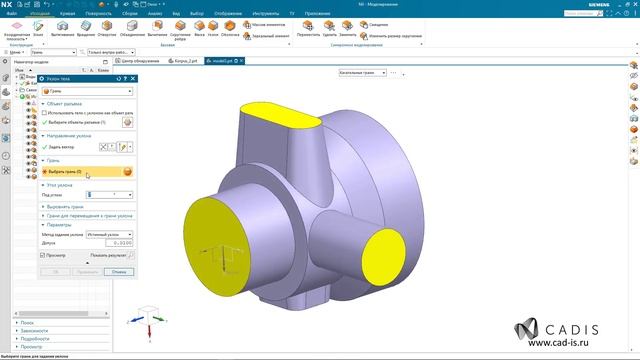Open the 'Только внутри рабо...' scope dropdown
640x360 pixels.
(x=111, y=52)
